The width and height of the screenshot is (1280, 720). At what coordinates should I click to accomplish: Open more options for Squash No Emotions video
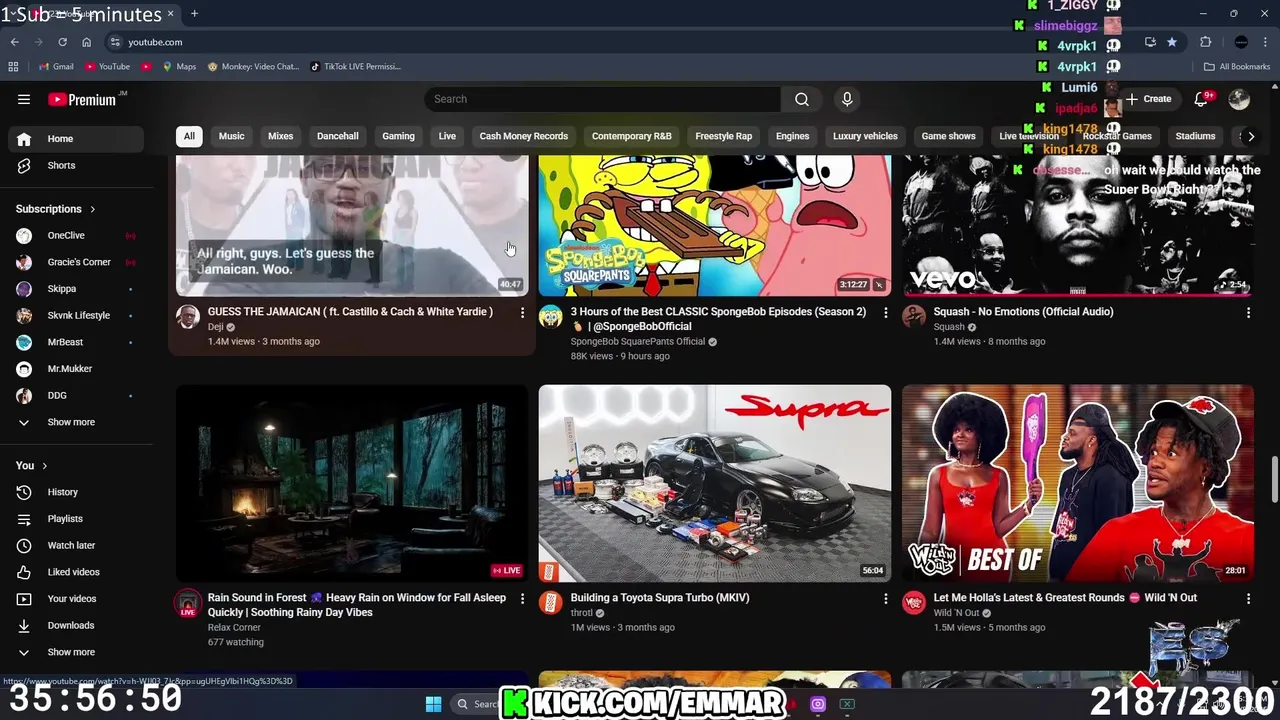tap(1248, 313)
